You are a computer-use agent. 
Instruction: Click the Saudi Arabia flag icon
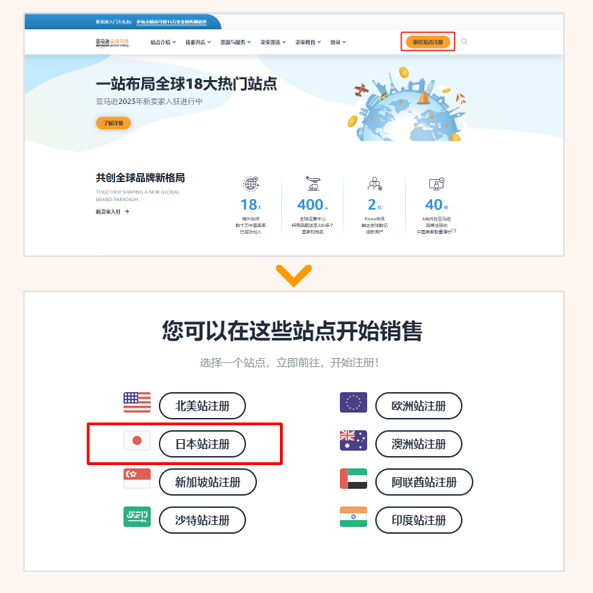click(x=137, y=517)
